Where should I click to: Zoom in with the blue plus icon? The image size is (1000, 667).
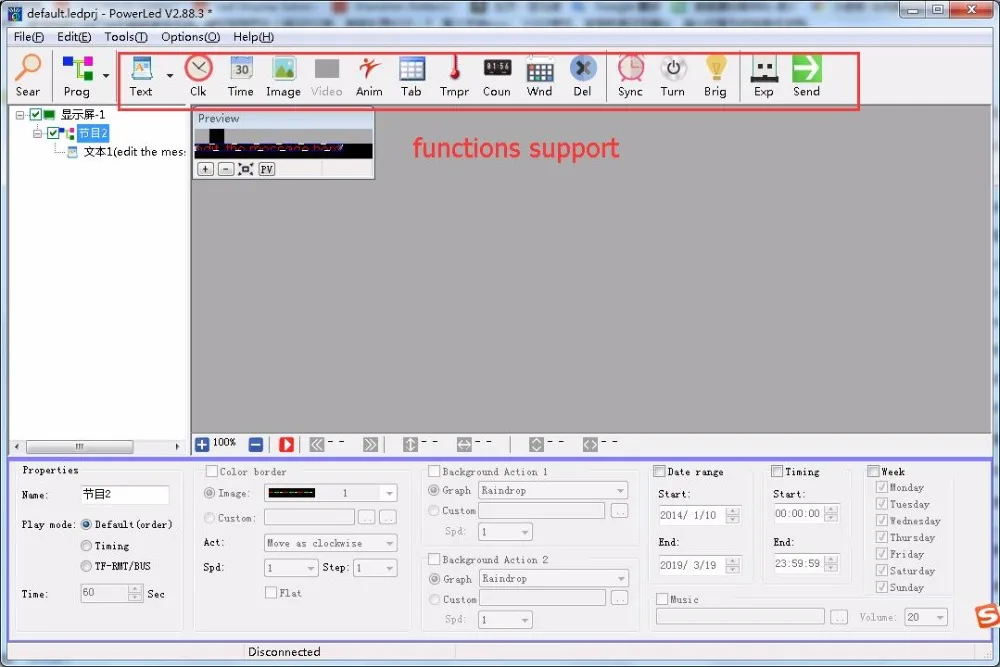tap(202, 444)
